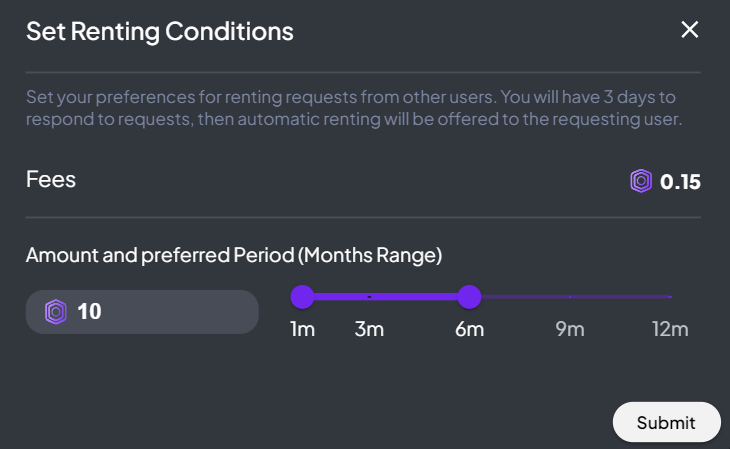Image resolution: width=730 pixels, height=449 pixels.
Task: Select the 3m period label
Action: [370, 330]
